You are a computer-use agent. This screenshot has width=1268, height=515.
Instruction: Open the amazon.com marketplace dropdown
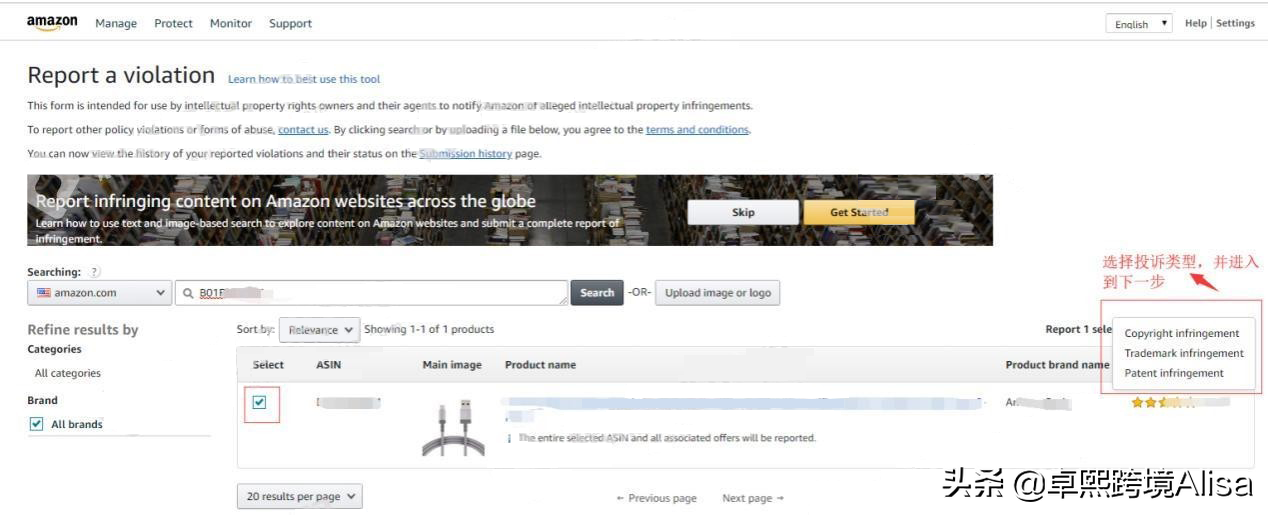tap(99, 293)
